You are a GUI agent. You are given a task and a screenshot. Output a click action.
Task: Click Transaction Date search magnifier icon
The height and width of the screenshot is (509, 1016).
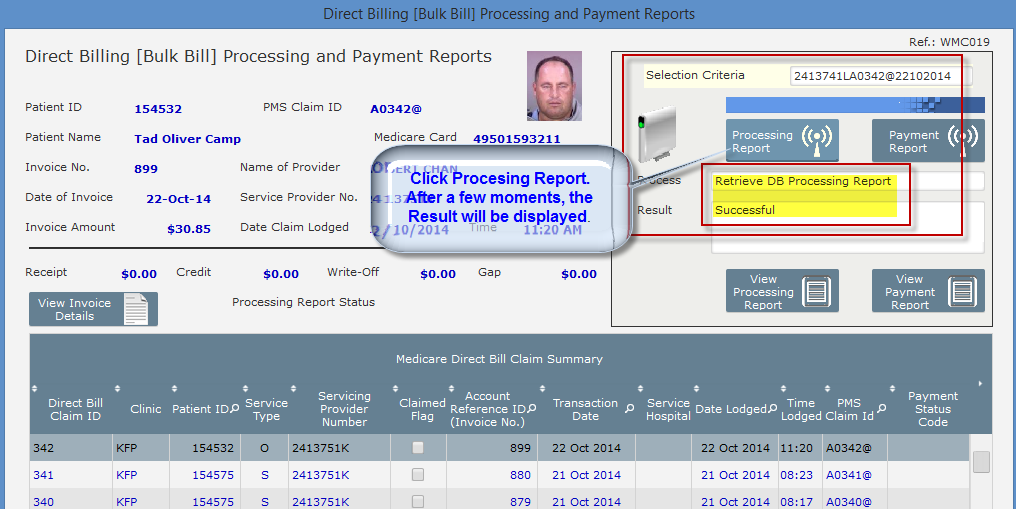(629, 409)
